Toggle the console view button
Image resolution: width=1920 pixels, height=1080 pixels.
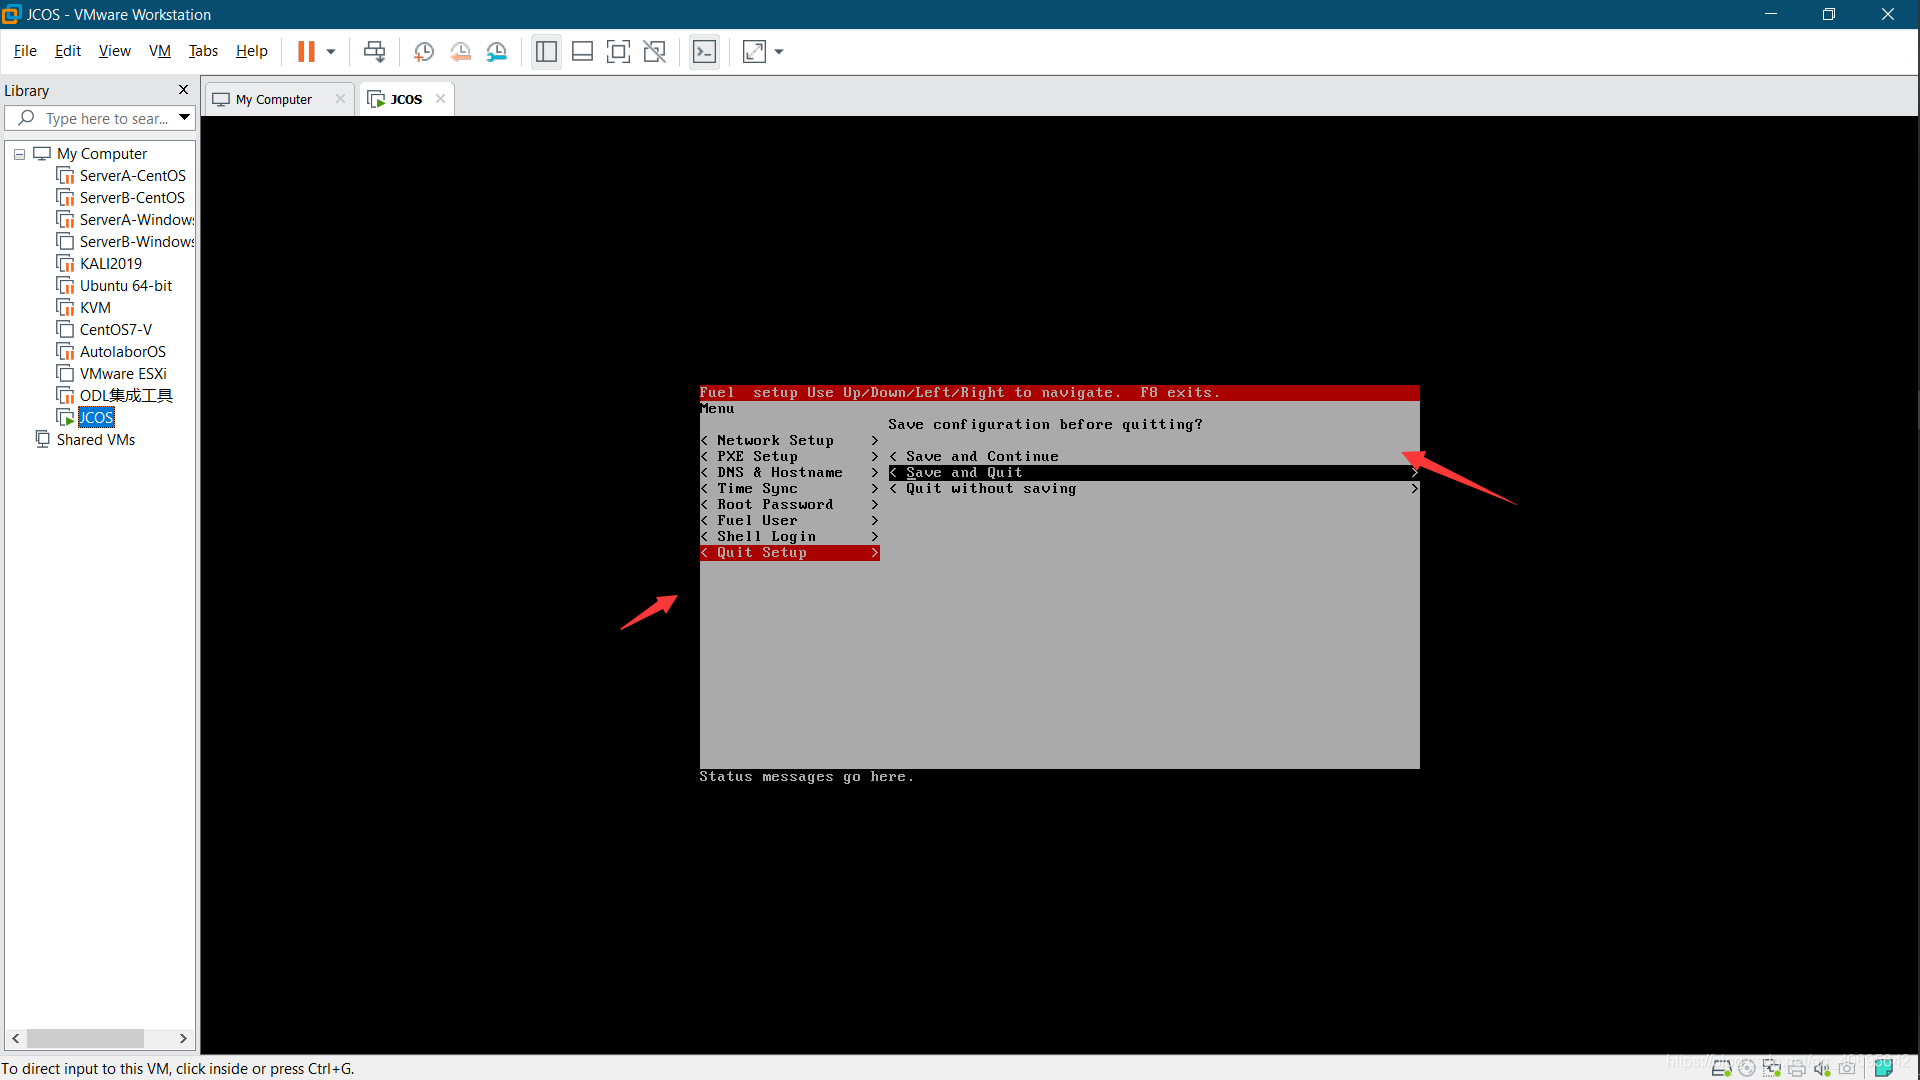click(x=704, y=51)
